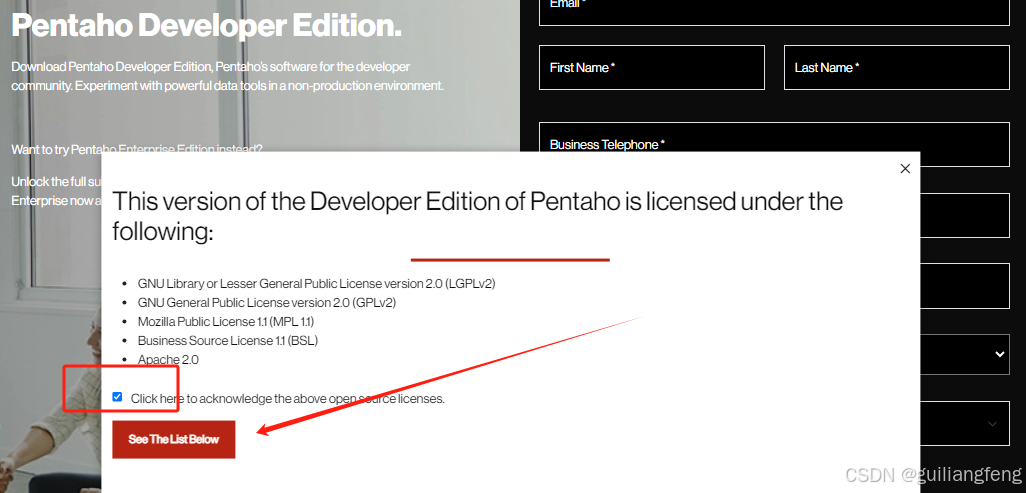Viewport: 1026px width, 493px height.
Task: Click the GNU General Public License GPLv2 item
Action: pos(267,303)
